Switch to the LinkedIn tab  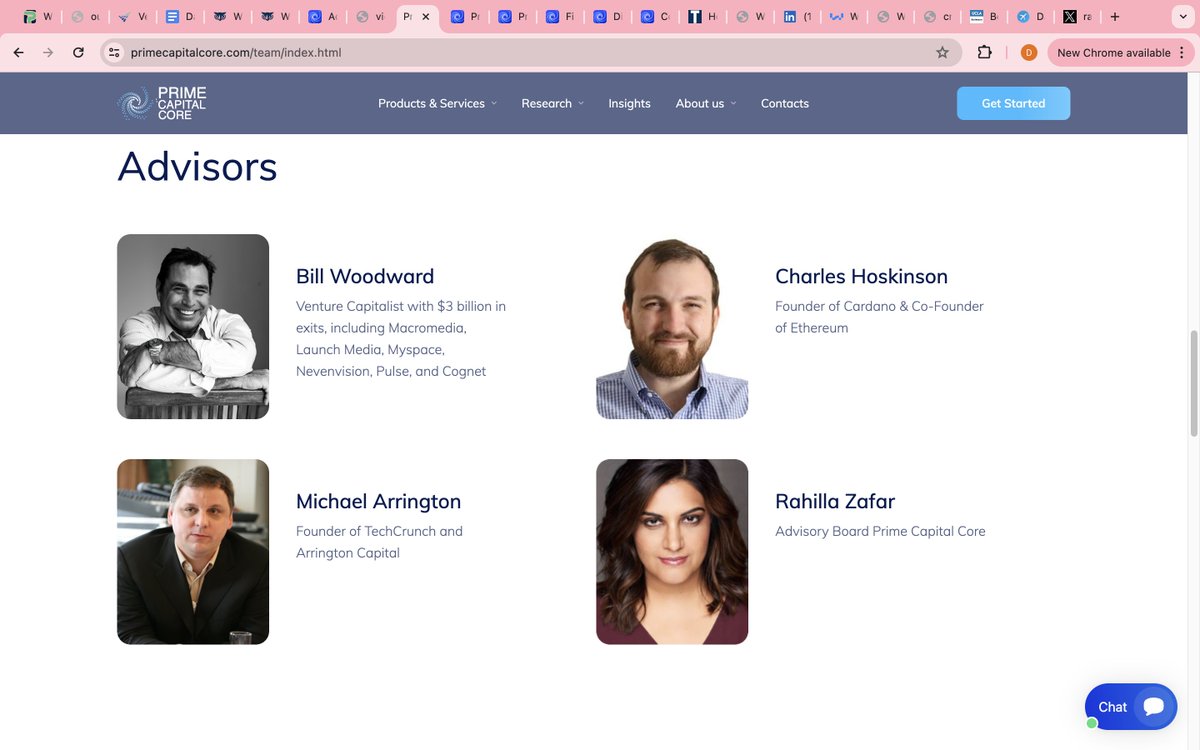tap(798, 17)
